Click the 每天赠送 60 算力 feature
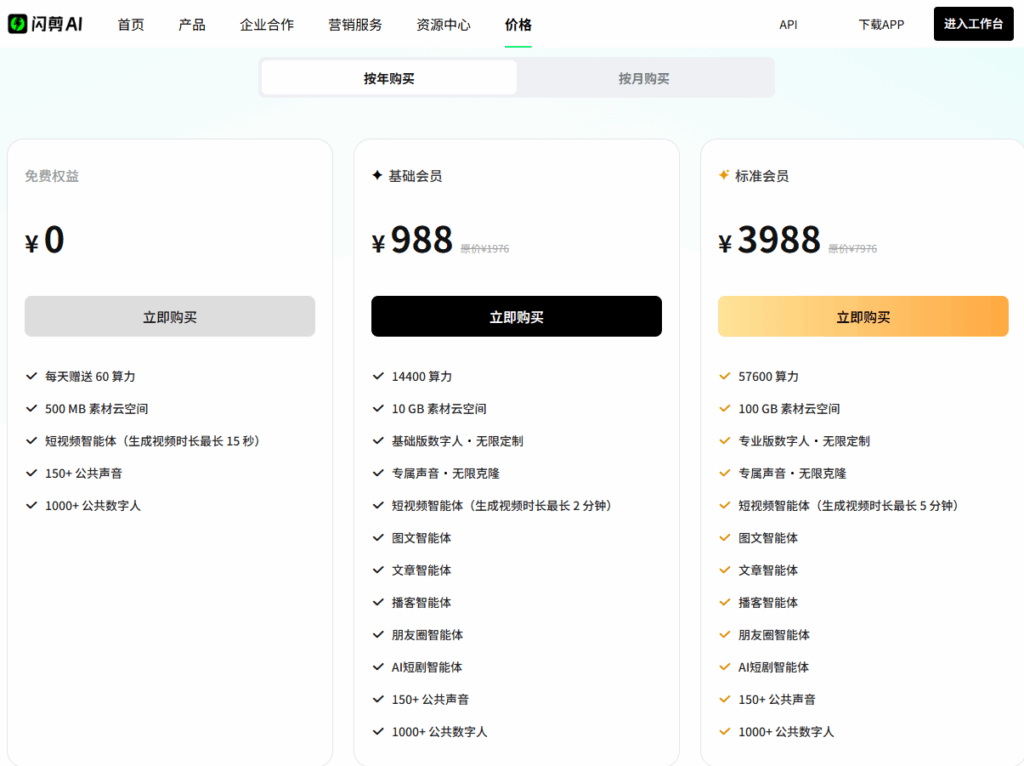Image resolution: width=1024 pixels, height=766 pixels. (90, 376)
